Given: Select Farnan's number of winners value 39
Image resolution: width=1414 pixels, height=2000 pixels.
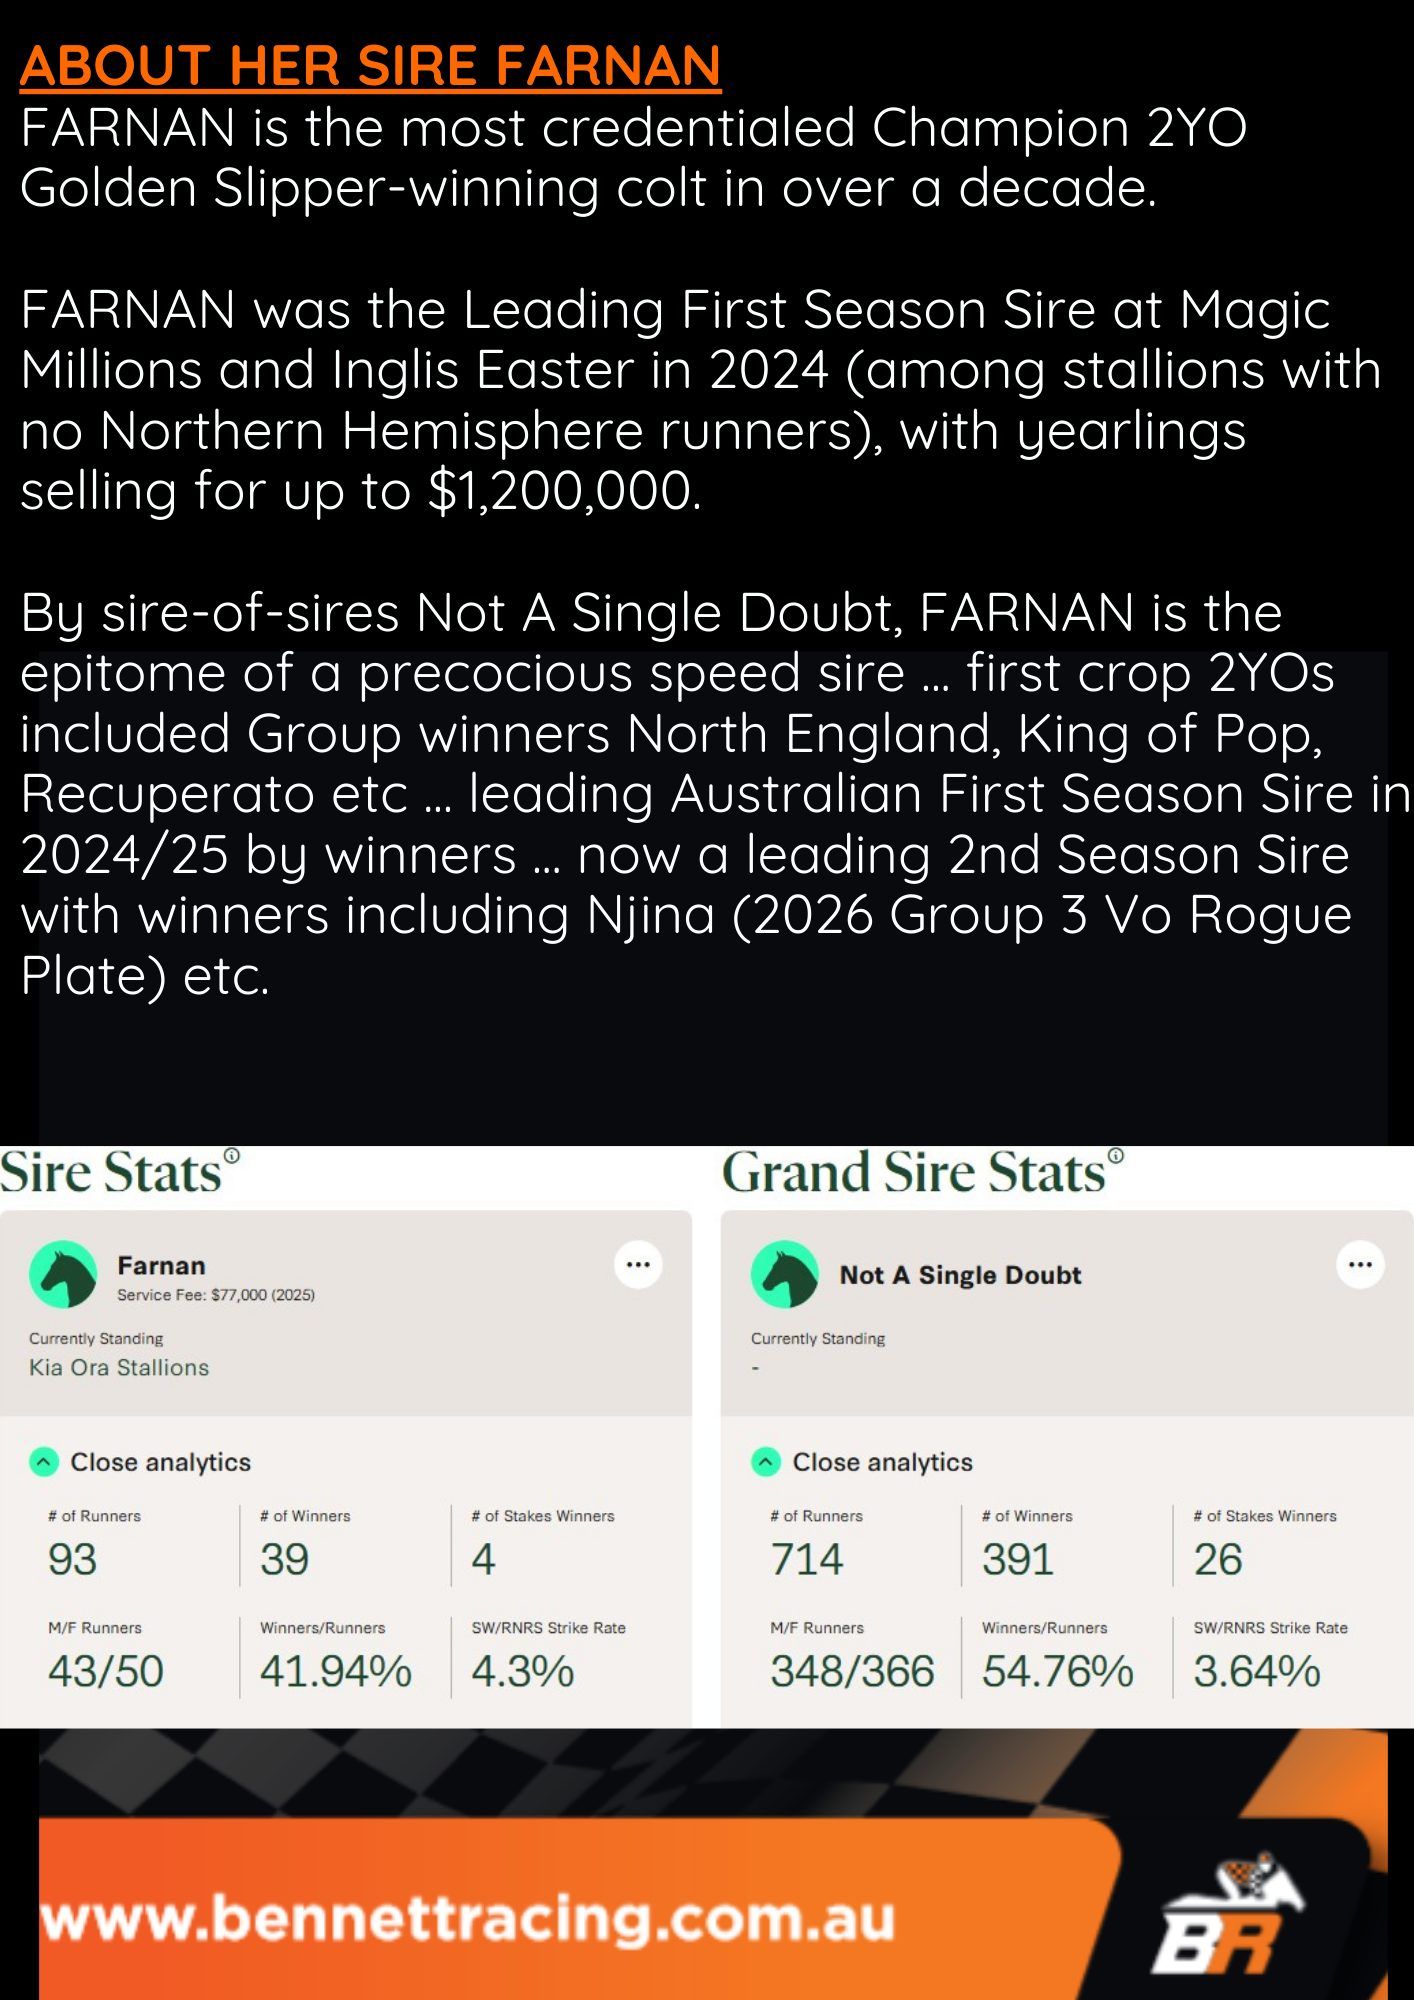Looking at the screenshot, I should coord(284,1559).
